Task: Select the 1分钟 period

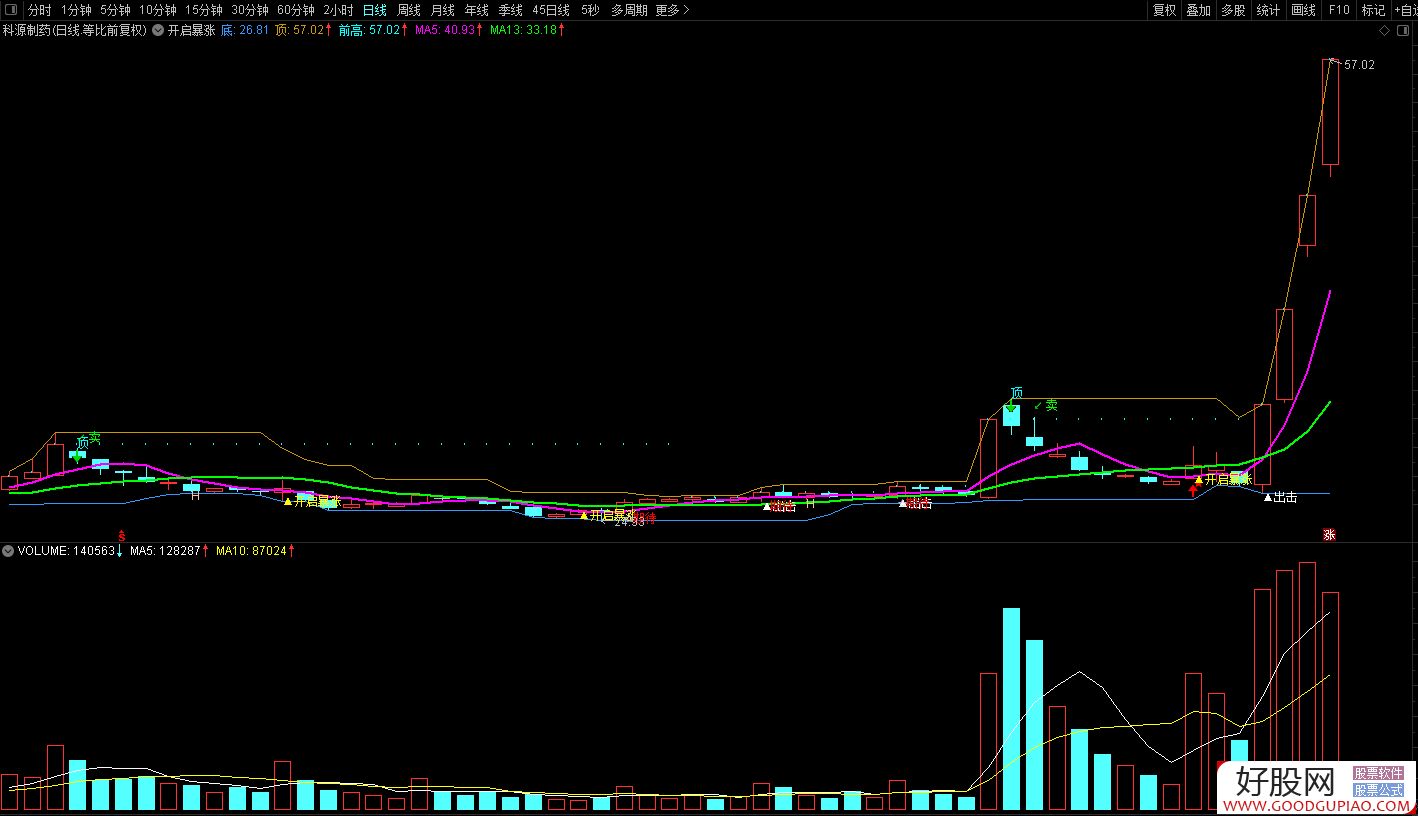Action: (76, 10)
